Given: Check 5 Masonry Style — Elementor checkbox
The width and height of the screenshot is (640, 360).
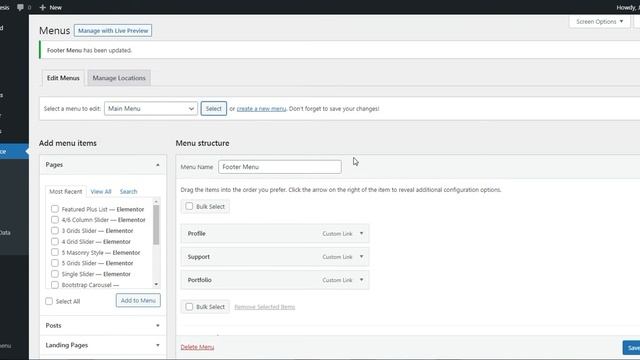Looking at the screenshot, I should tap(55, 252).
